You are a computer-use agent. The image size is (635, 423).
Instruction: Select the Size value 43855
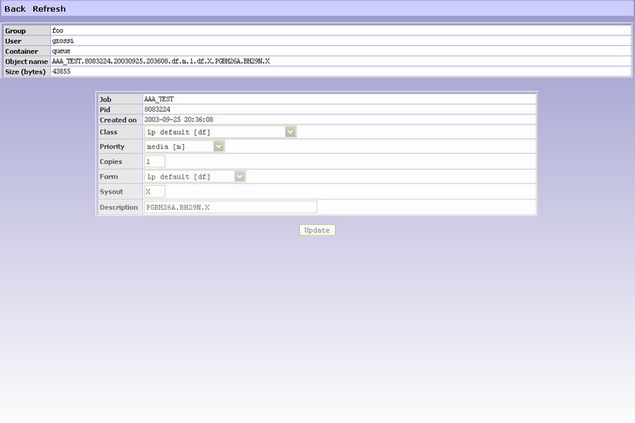(63, 71)
